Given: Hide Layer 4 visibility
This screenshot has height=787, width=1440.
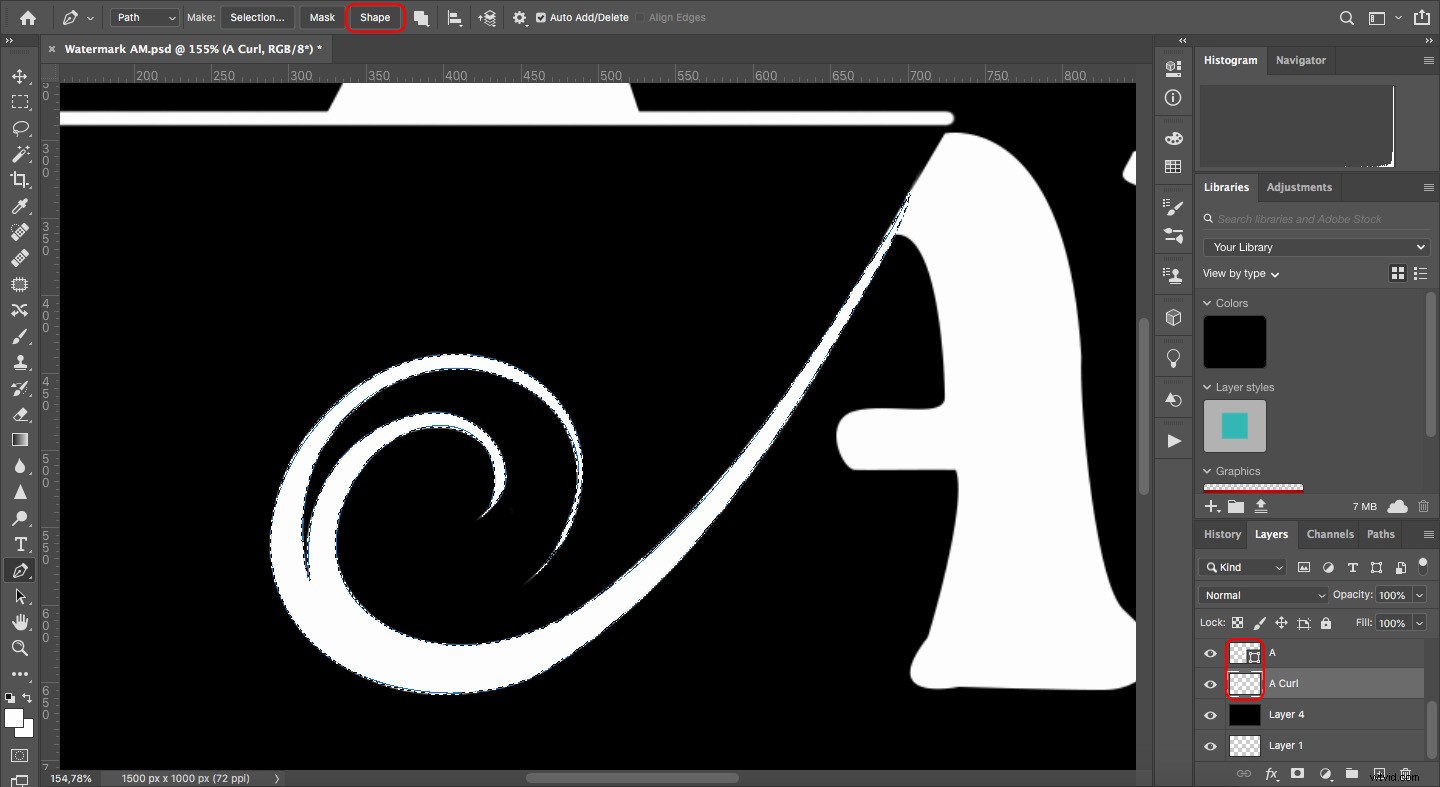Looking at the screenshot, I should pos(1209,715).
